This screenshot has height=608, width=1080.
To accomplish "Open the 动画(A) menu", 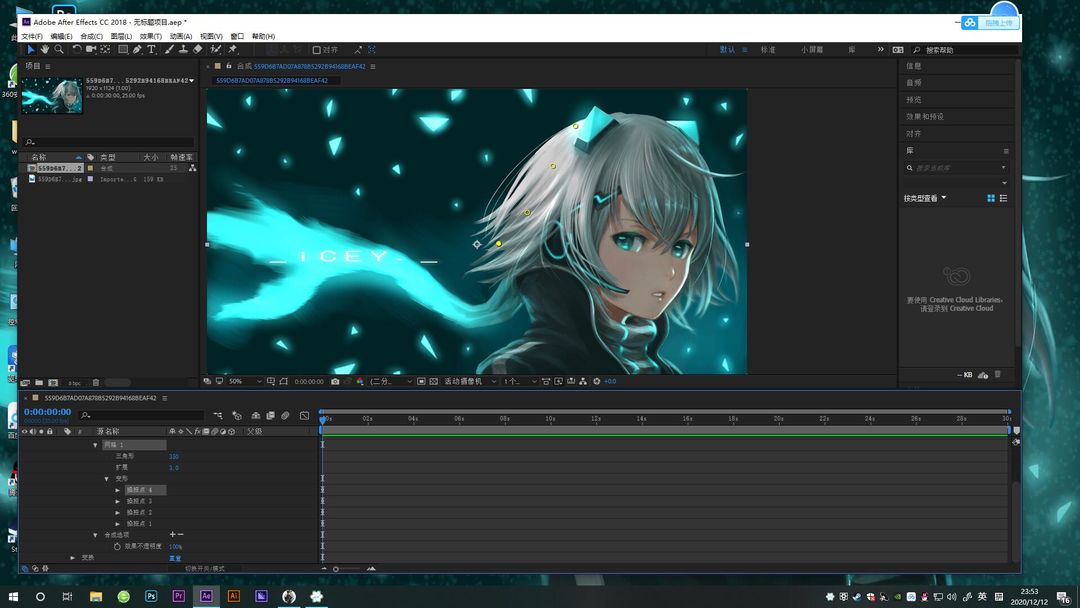I will [x=181, y=36].
